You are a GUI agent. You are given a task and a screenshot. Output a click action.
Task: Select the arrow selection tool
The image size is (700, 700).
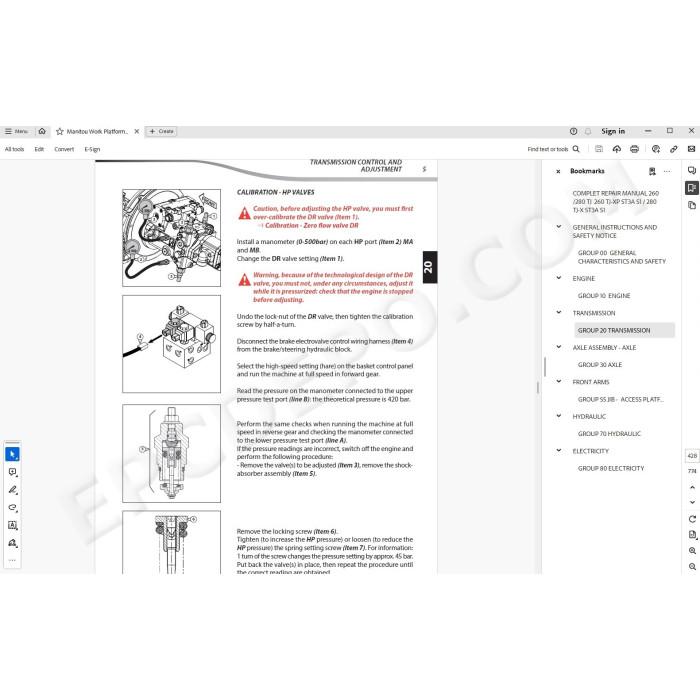(x=12, y=454)
